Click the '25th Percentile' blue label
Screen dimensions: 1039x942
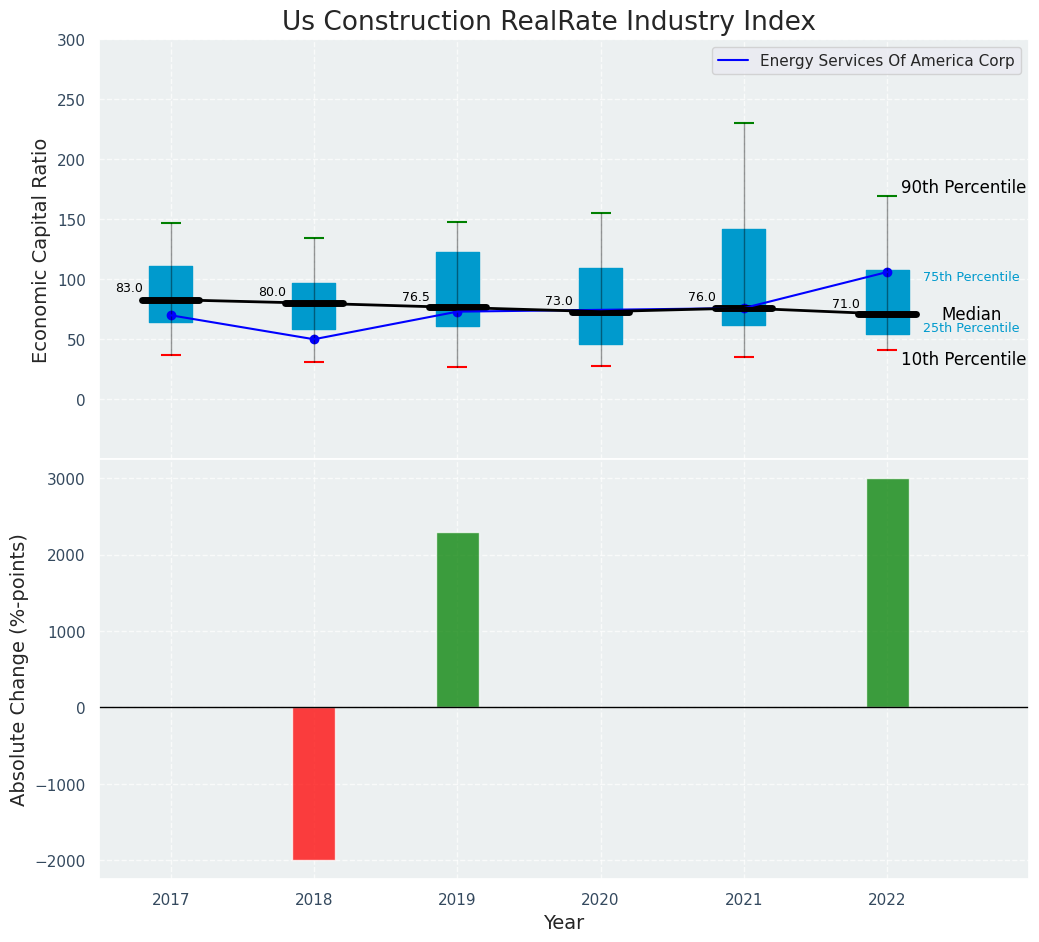point(970,328)
